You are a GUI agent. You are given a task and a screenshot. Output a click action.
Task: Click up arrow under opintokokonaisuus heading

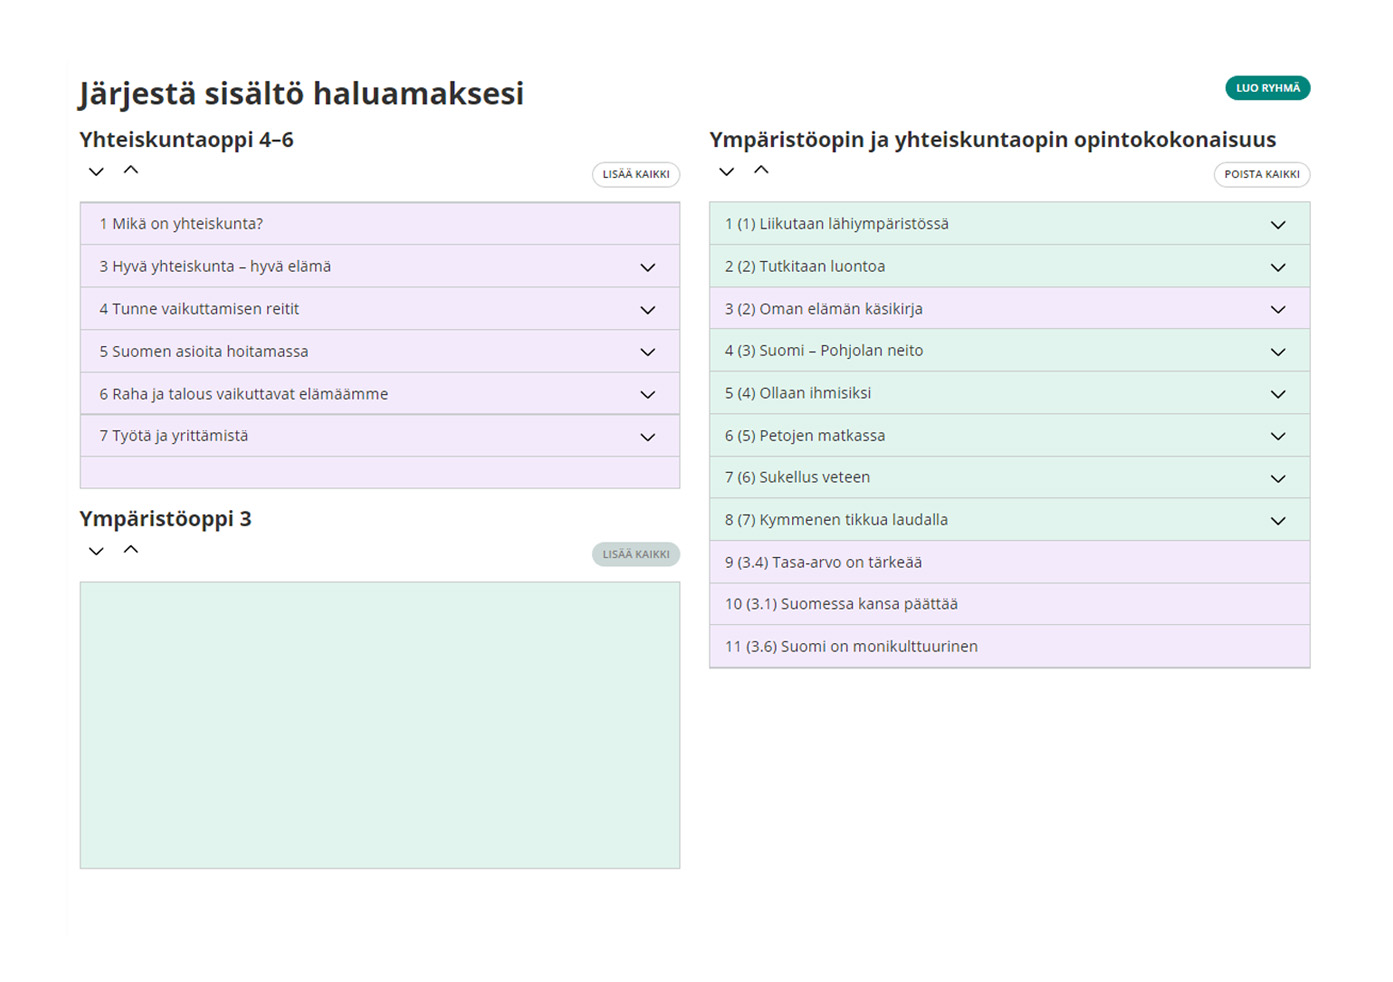click(761, 171)
